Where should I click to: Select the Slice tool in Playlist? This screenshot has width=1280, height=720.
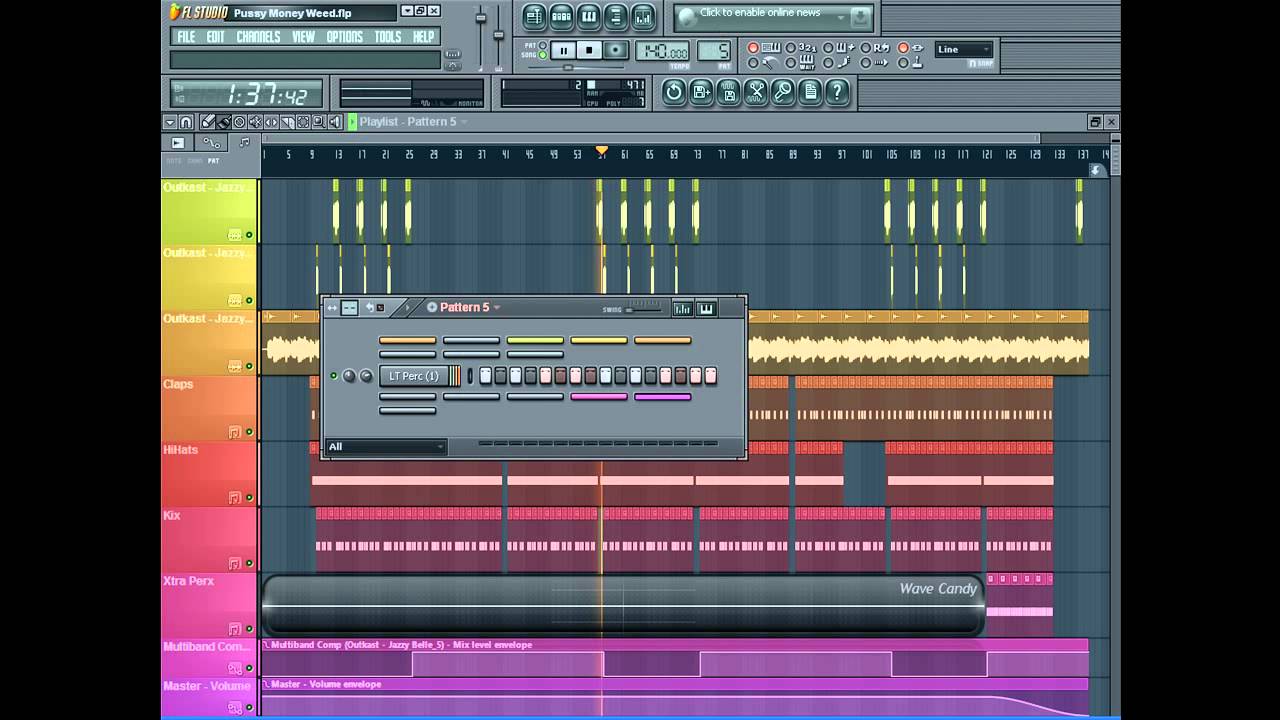[287, 122]
